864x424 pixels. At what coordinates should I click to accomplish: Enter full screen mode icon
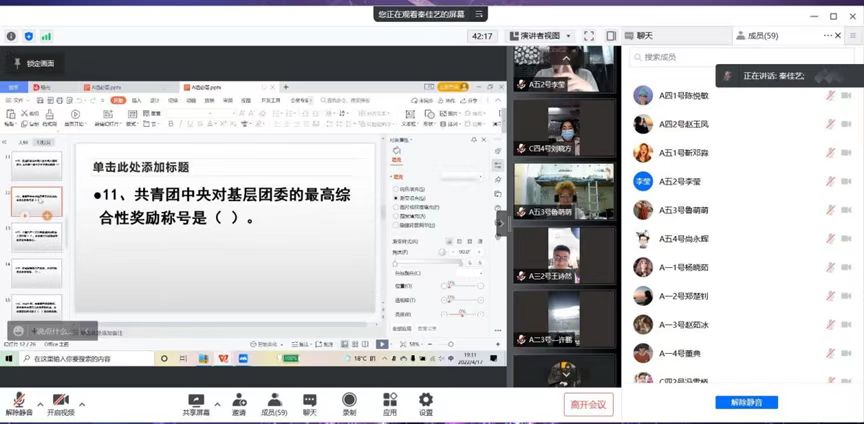click(x=589, y=36)
